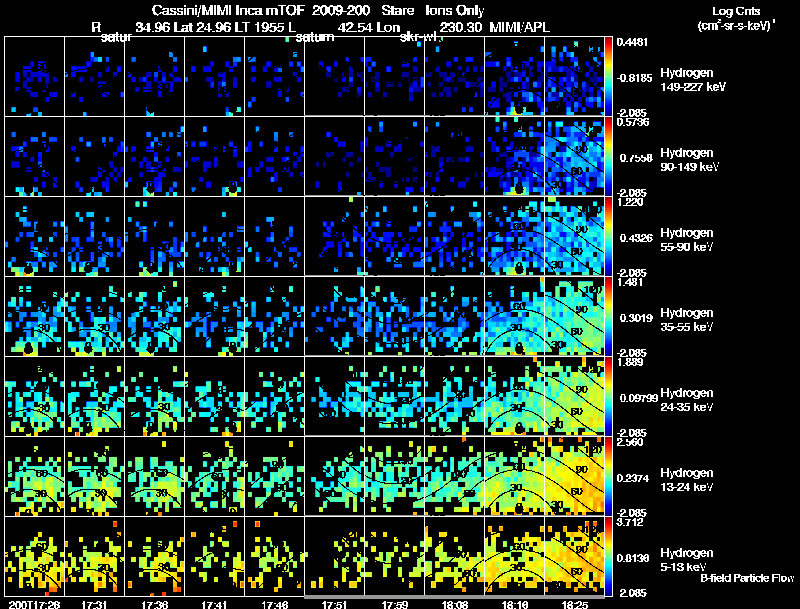The height and width of the screenshot is (609, 800).
Task: Click the Hydrogen 24-35 keV label
Action: pyautogui.click(x=687, y=400)
